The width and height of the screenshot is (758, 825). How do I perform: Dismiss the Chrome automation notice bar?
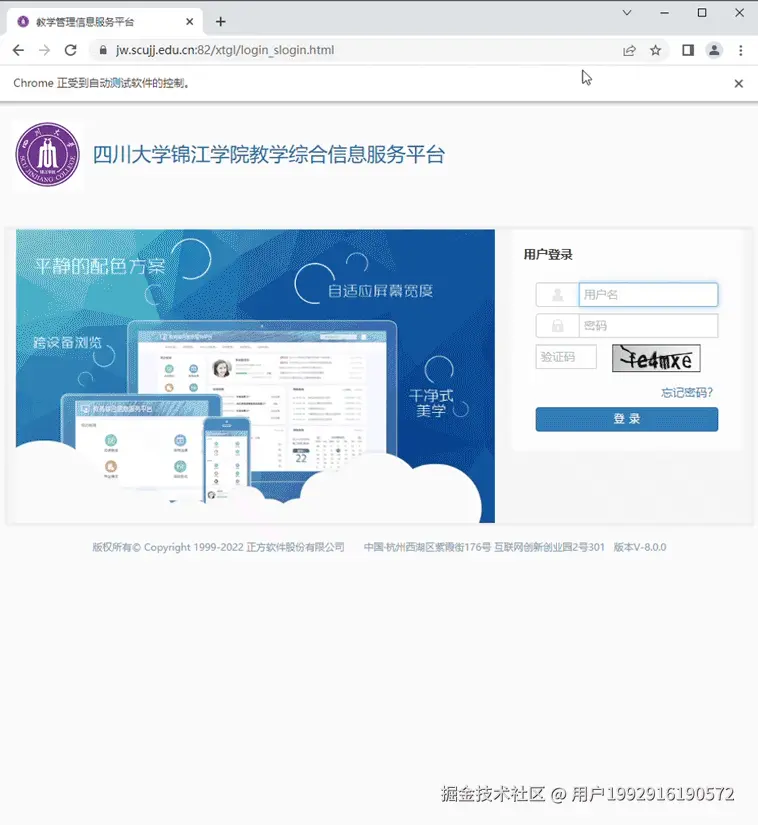pyautogui.click(x=739, y=83)
